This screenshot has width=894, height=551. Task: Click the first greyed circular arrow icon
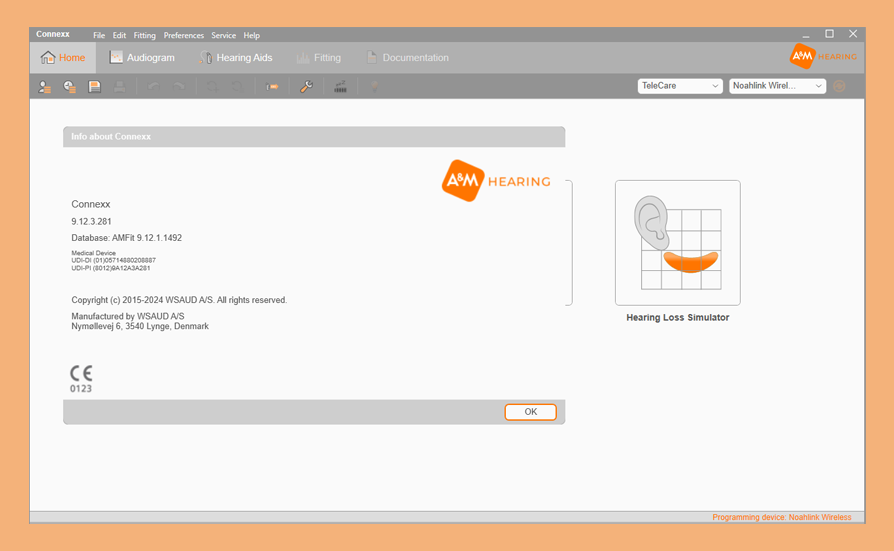(212, 87)
